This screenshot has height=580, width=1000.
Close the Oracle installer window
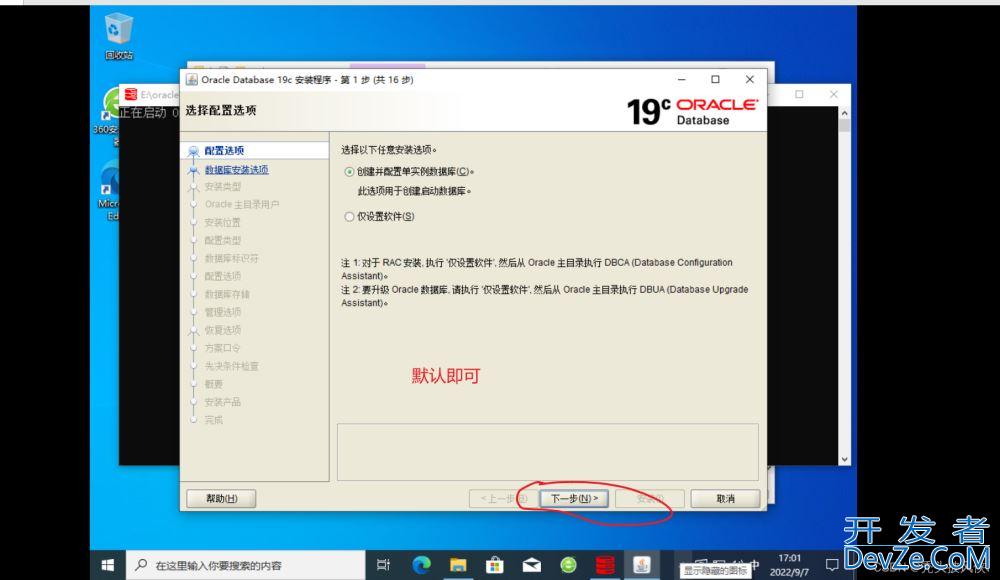pyautogui.click(x=750, y=79)
